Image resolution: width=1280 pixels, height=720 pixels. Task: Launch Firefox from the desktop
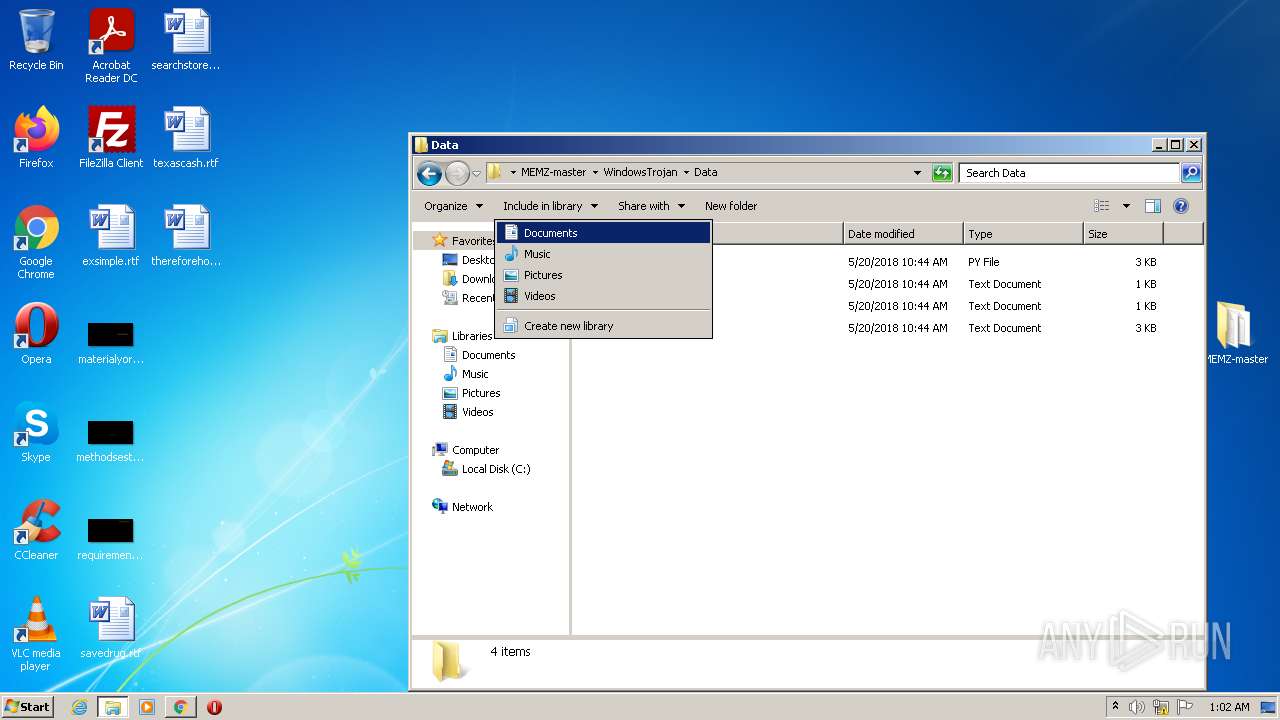pos(36,137)
